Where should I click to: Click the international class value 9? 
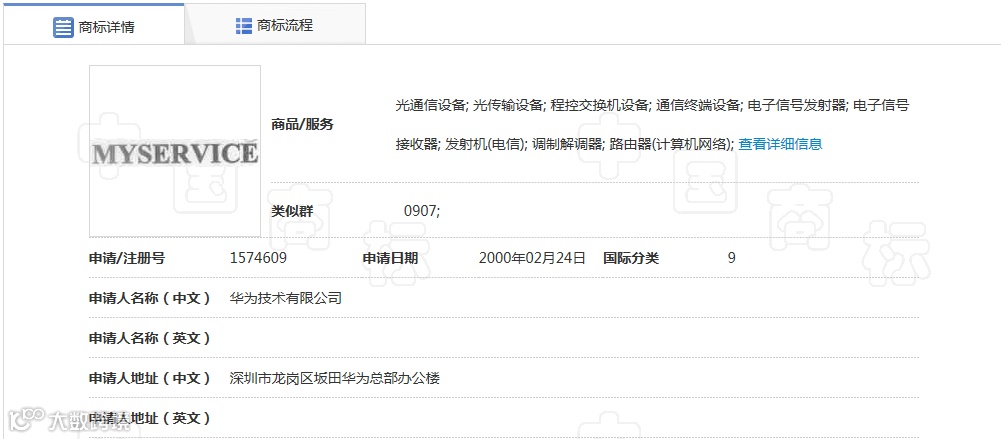pyautogui.click(x=732, y=258)
